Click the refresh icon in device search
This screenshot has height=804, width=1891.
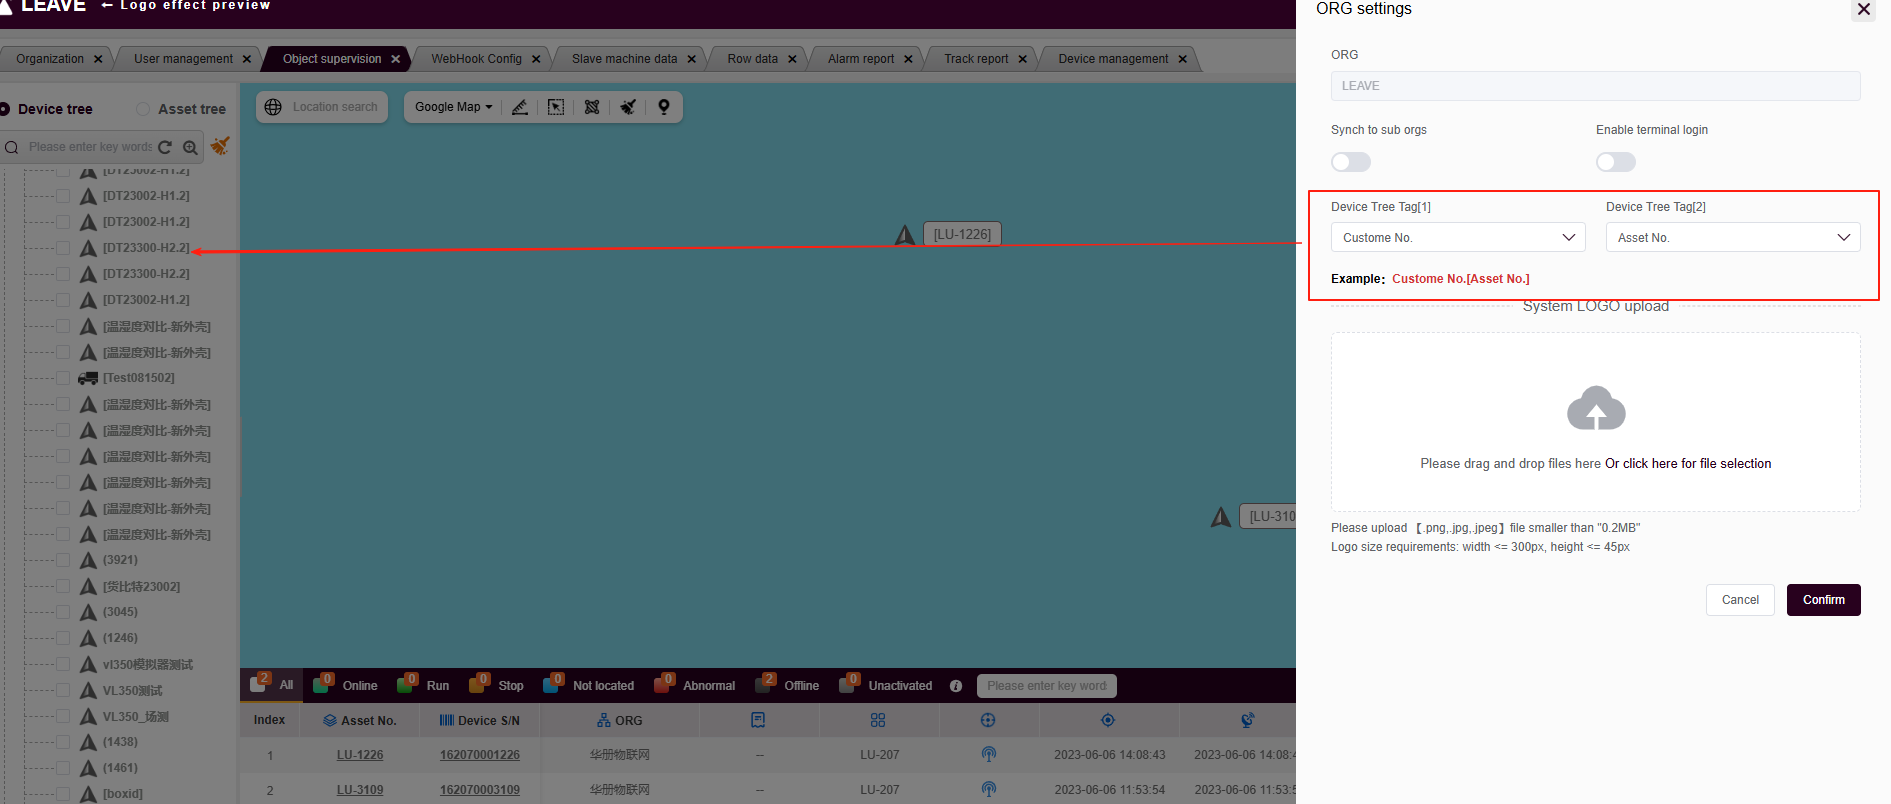166,147
